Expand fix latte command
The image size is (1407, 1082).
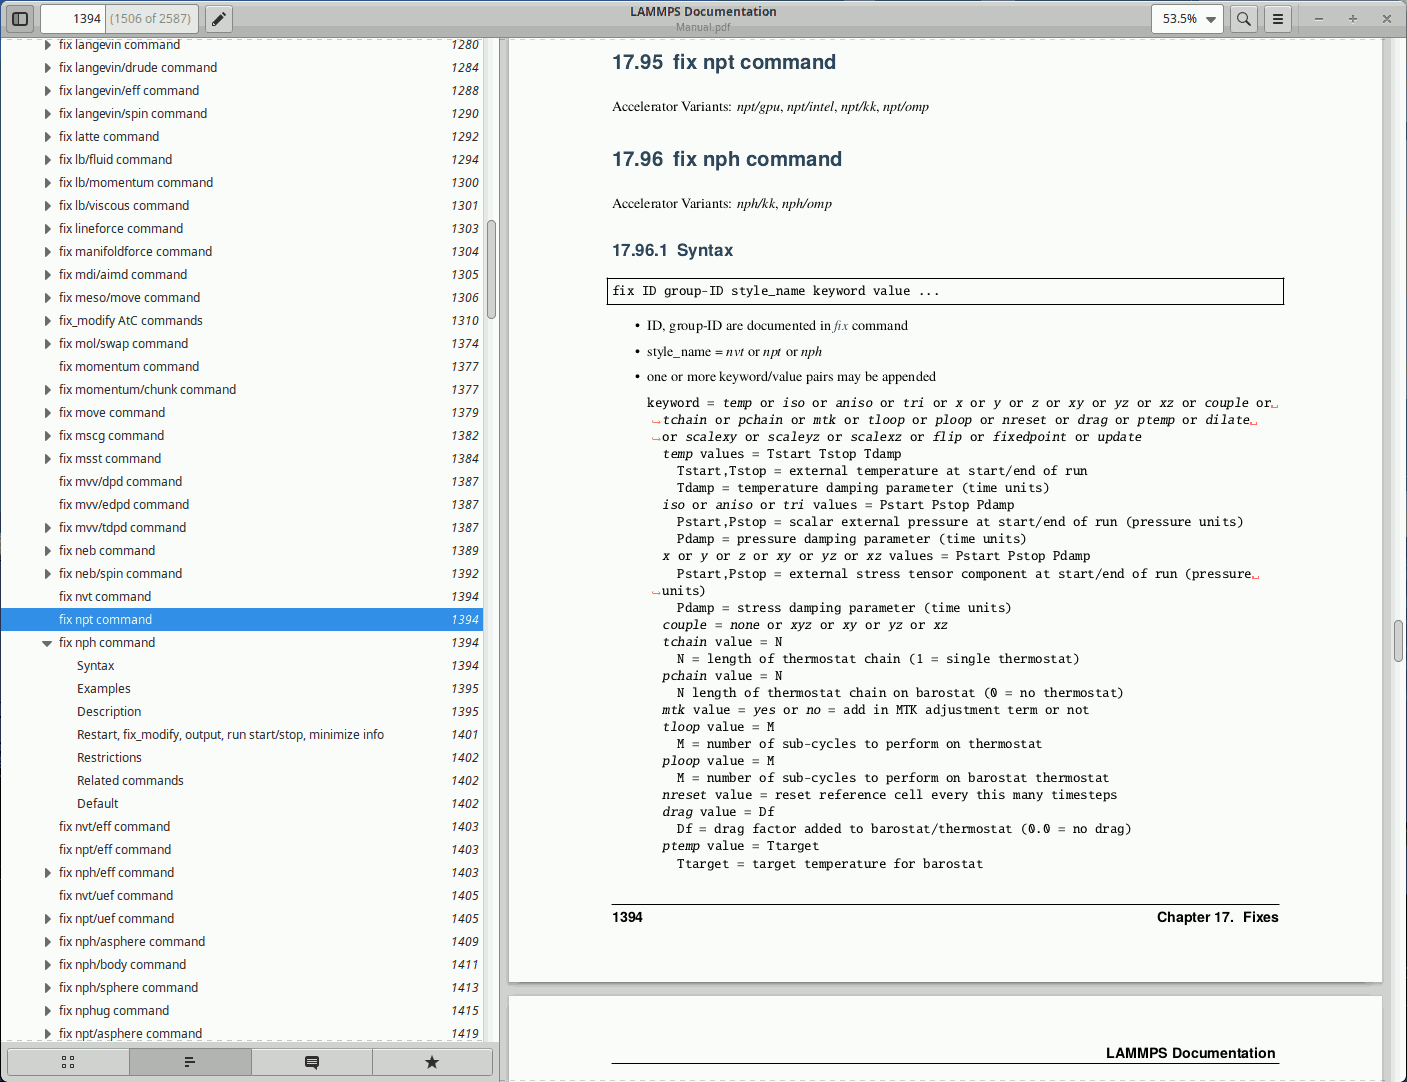(47, 137)
